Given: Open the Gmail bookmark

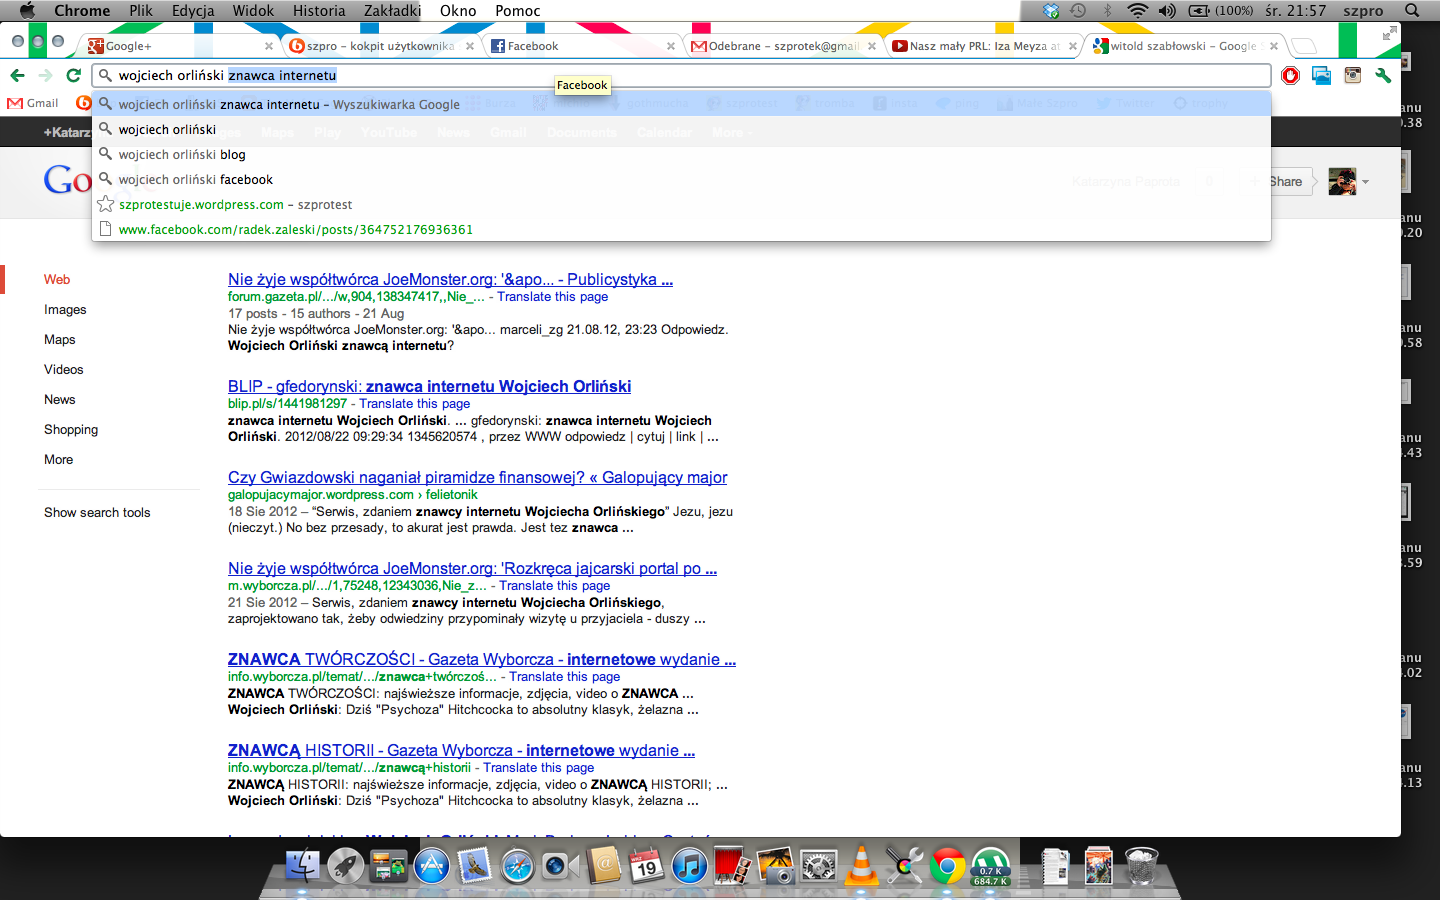Looking at the screenshot, I should (x=33, y=103).
